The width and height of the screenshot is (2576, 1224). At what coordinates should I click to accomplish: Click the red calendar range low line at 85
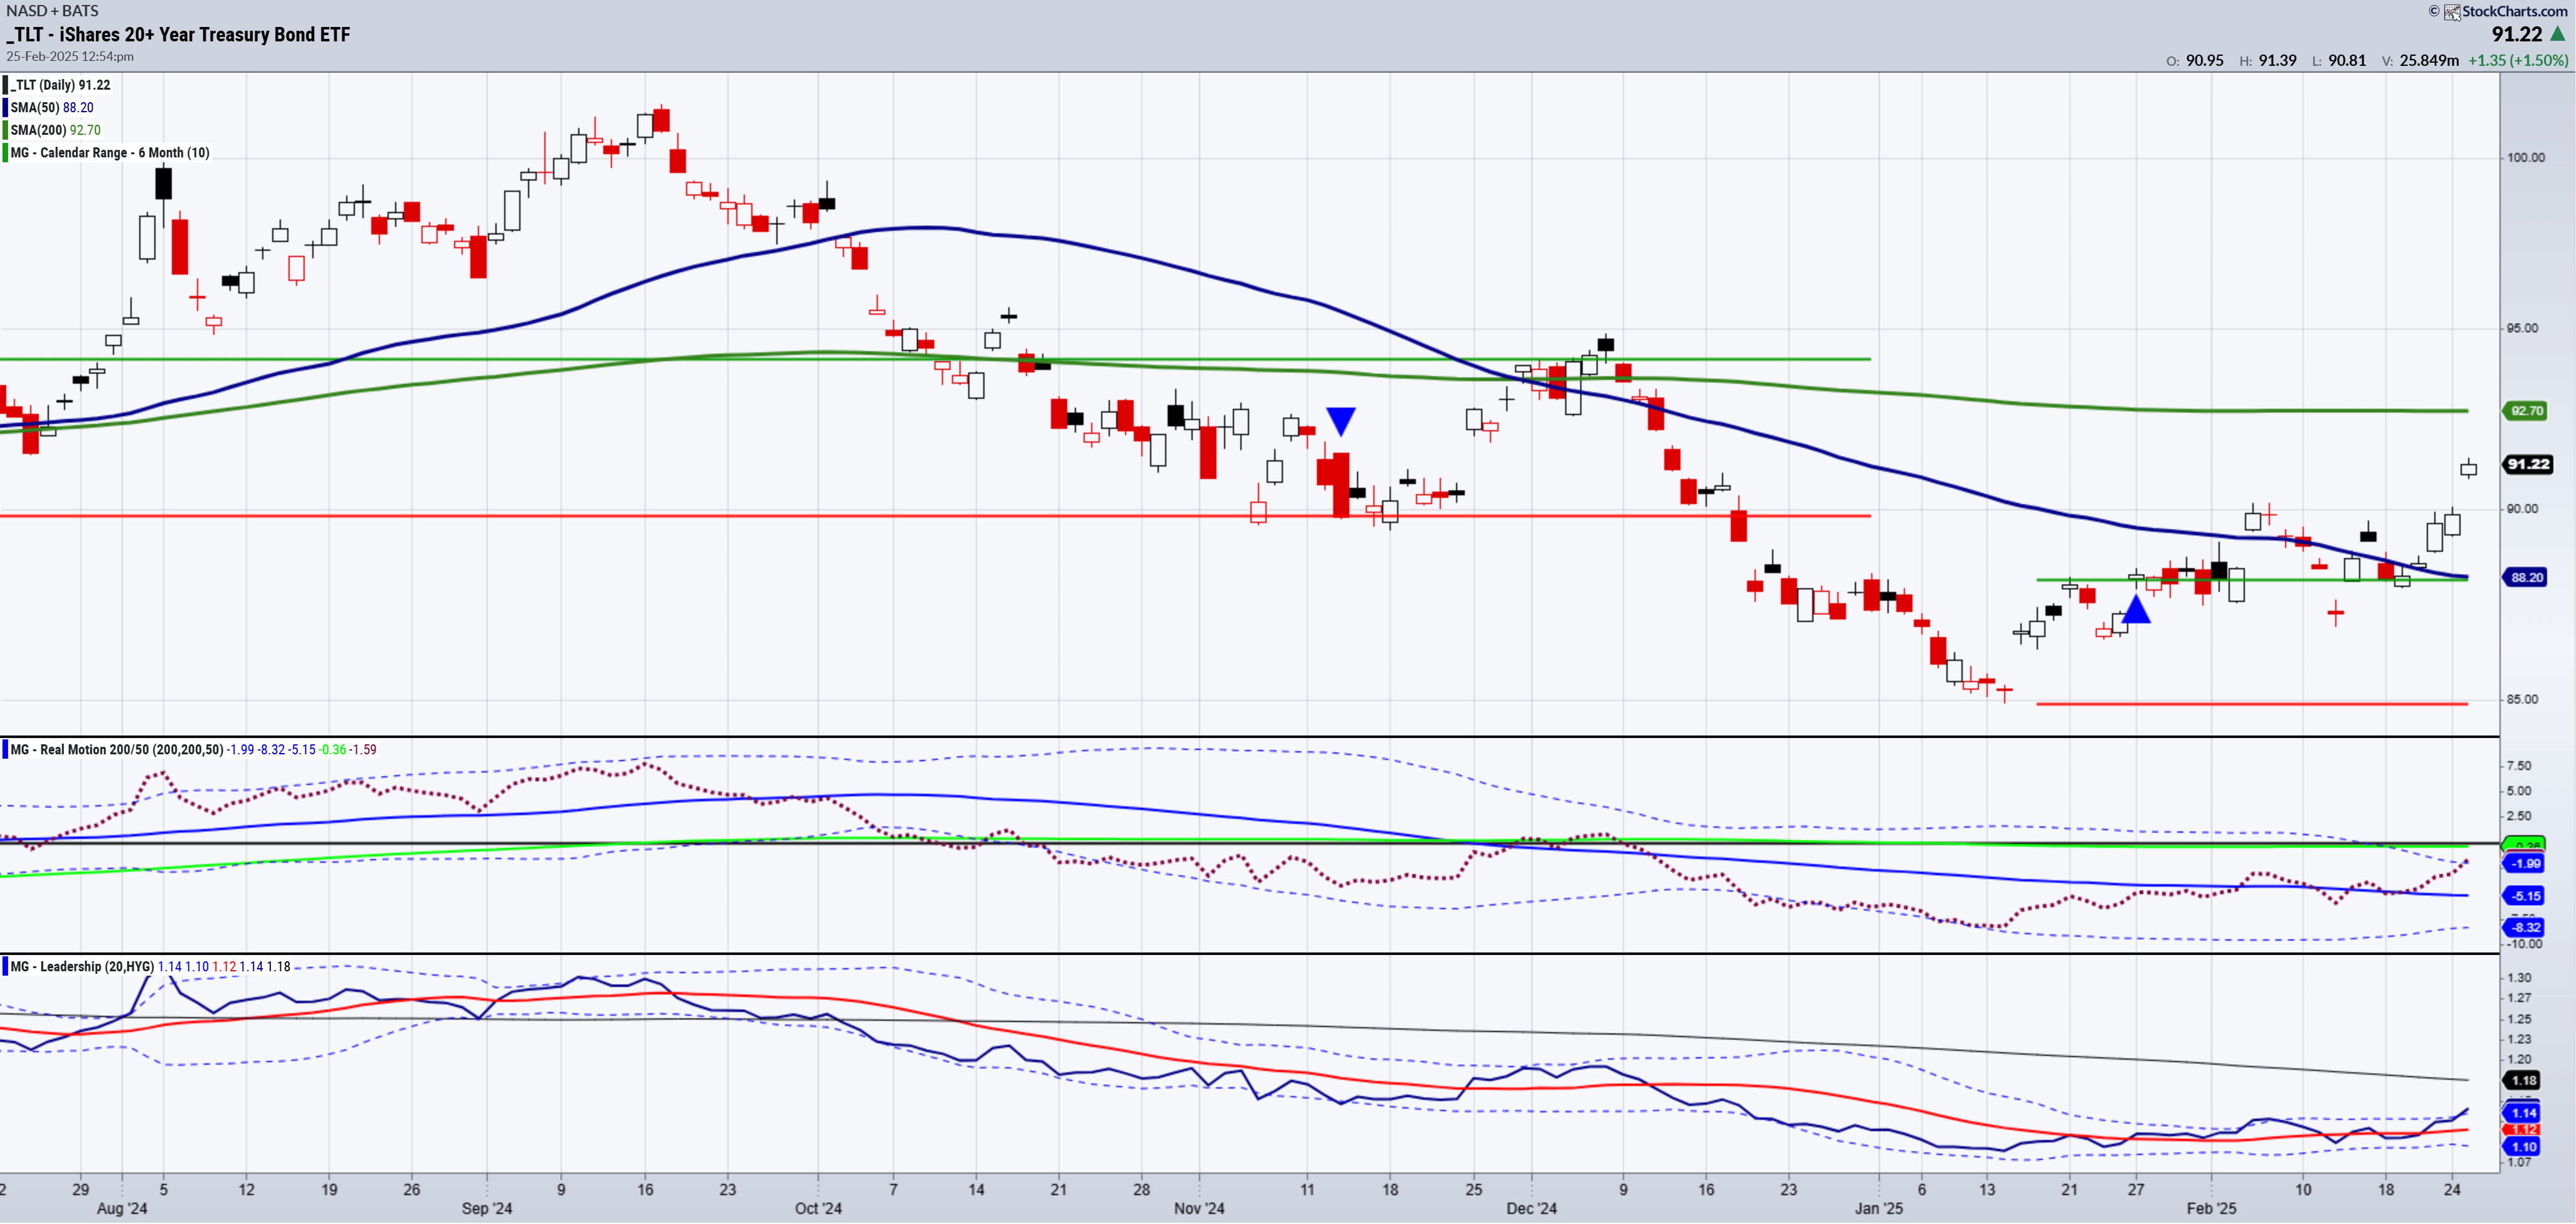click(2252, 704)
